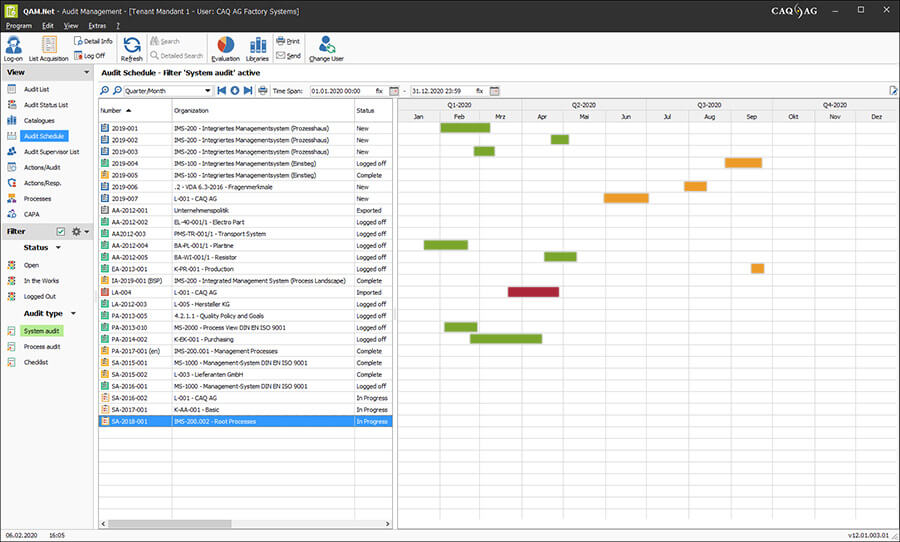Click the Detail Info button
The image size is (900, 542).
coord(93,41)
